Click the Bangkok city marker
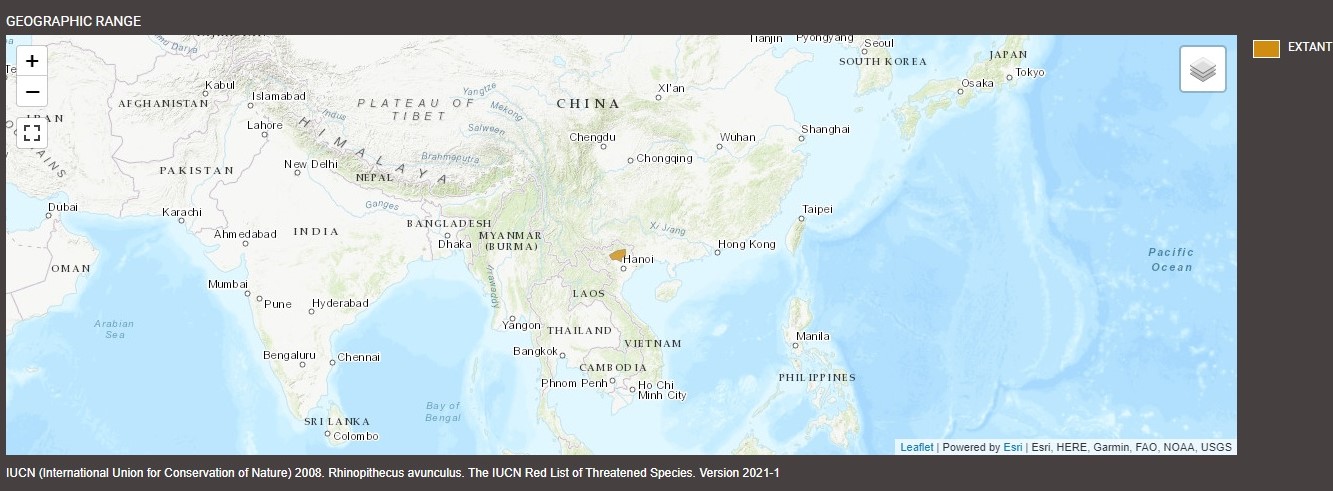The height and width of the screenshot is (491, 1333). point(563,354)
